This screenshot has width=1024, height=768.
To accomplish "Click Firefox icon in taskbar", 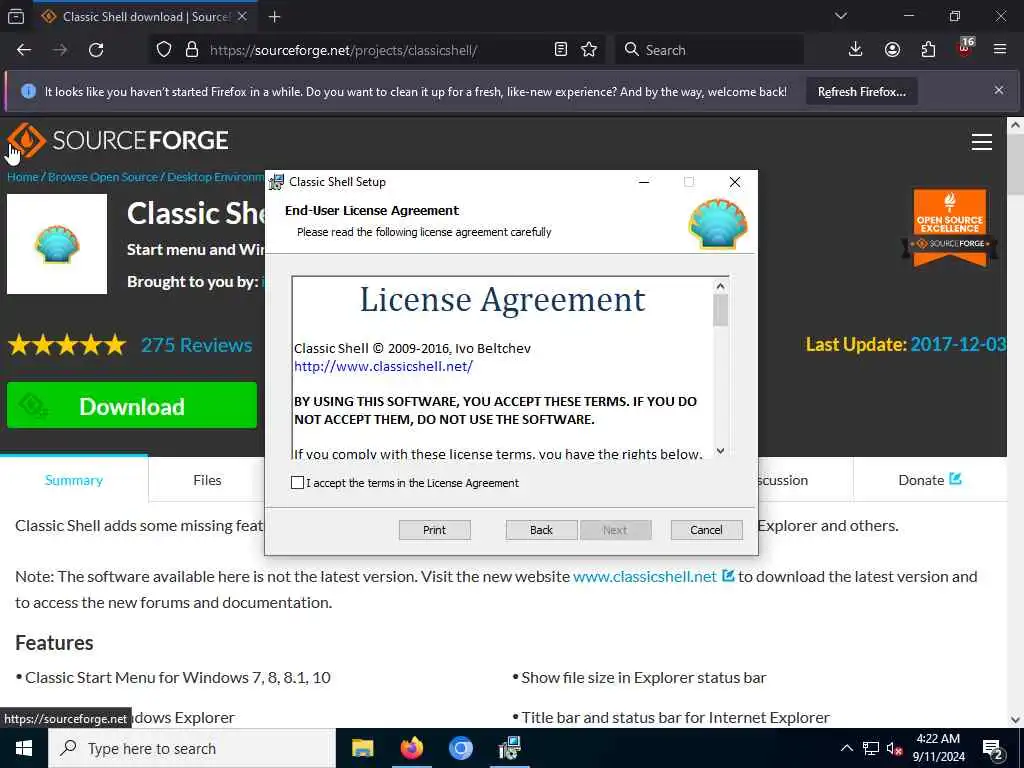I will coord(411,748).
